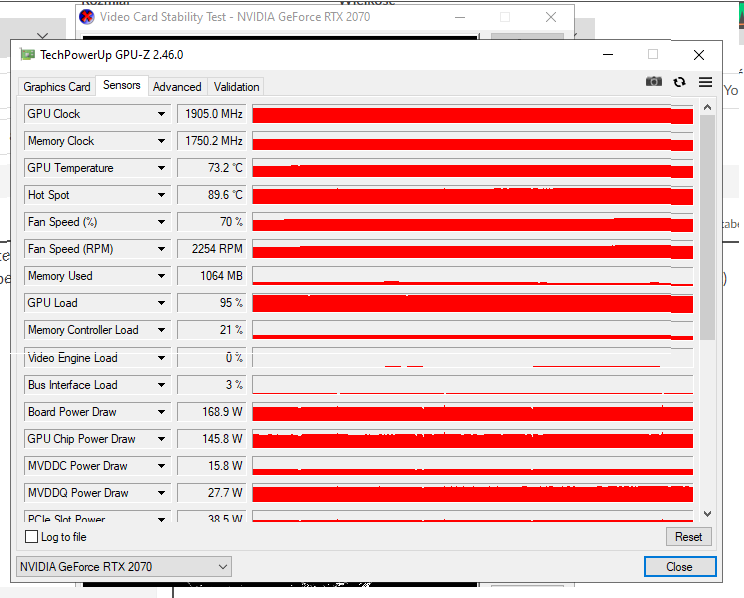This screenshot has height=598, width=744.
Task: Click the Close button in GPU-Z
Action: tap(679, 567)
